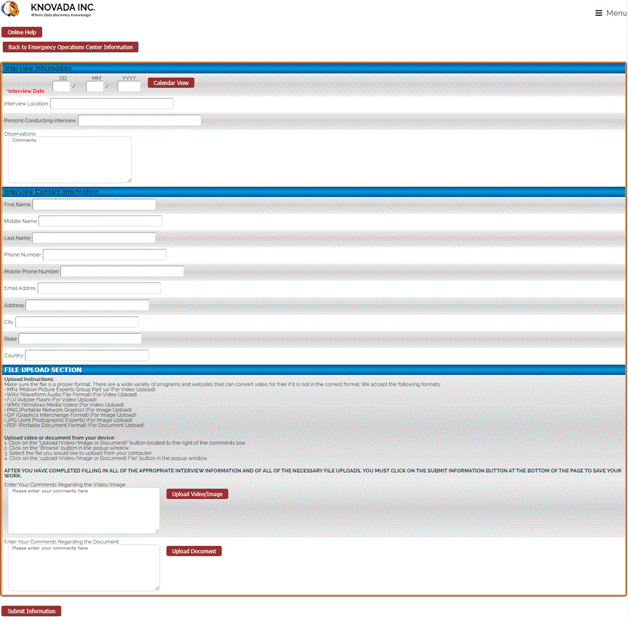Click the MM month input field
Image resolution: width=628 pixels, height=617 pixels.
[x=95, y=87]
